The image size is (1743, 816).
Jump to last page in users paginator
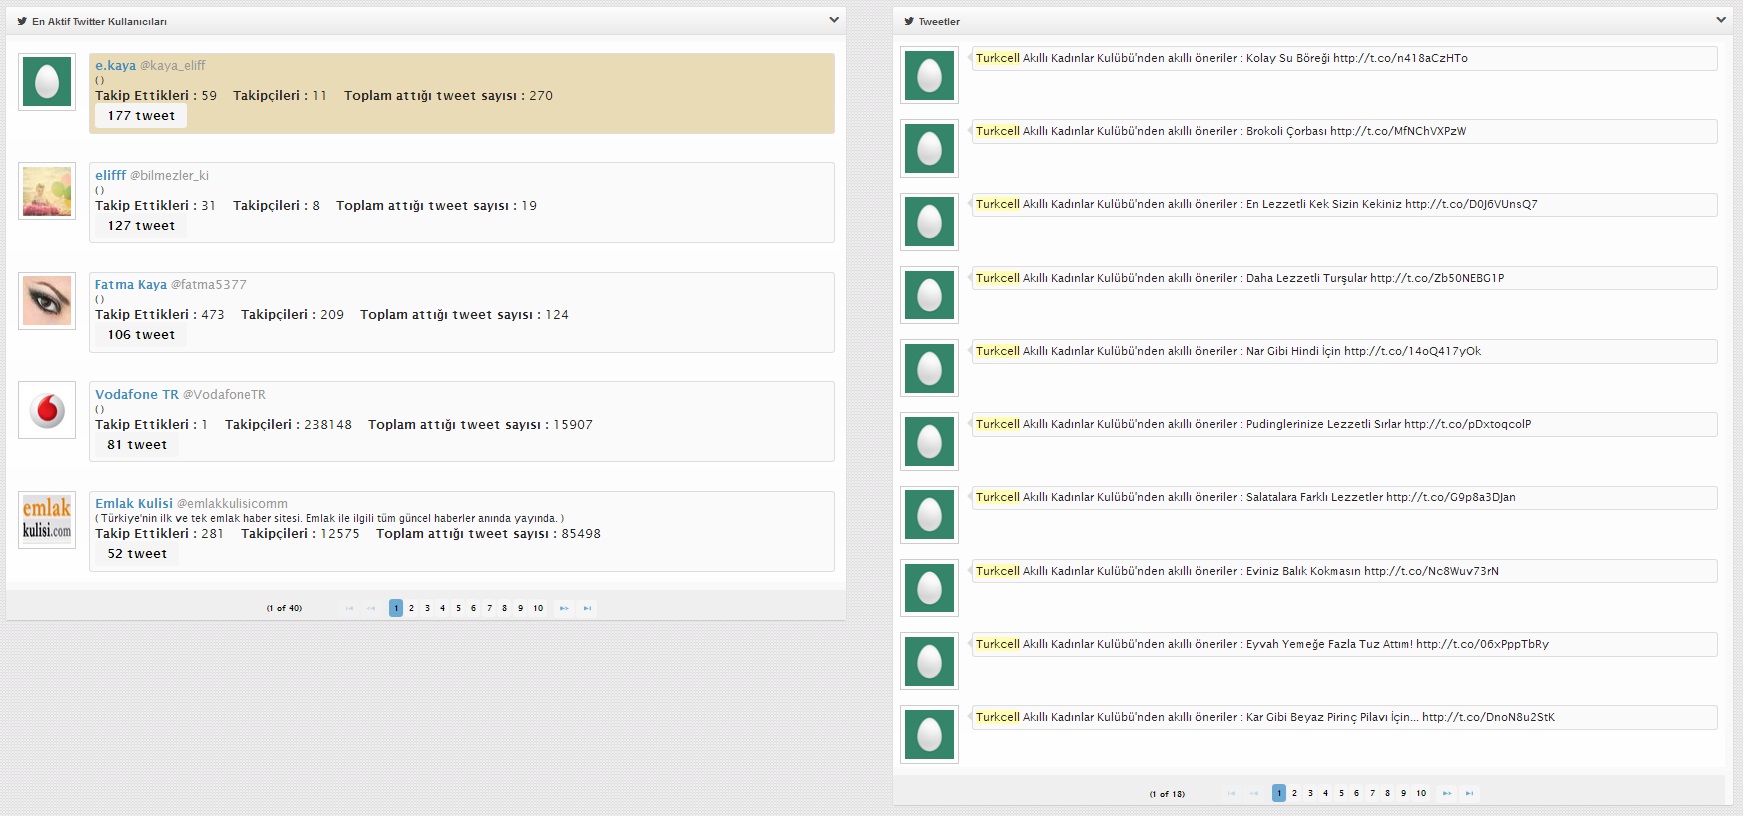pos(587,608)
